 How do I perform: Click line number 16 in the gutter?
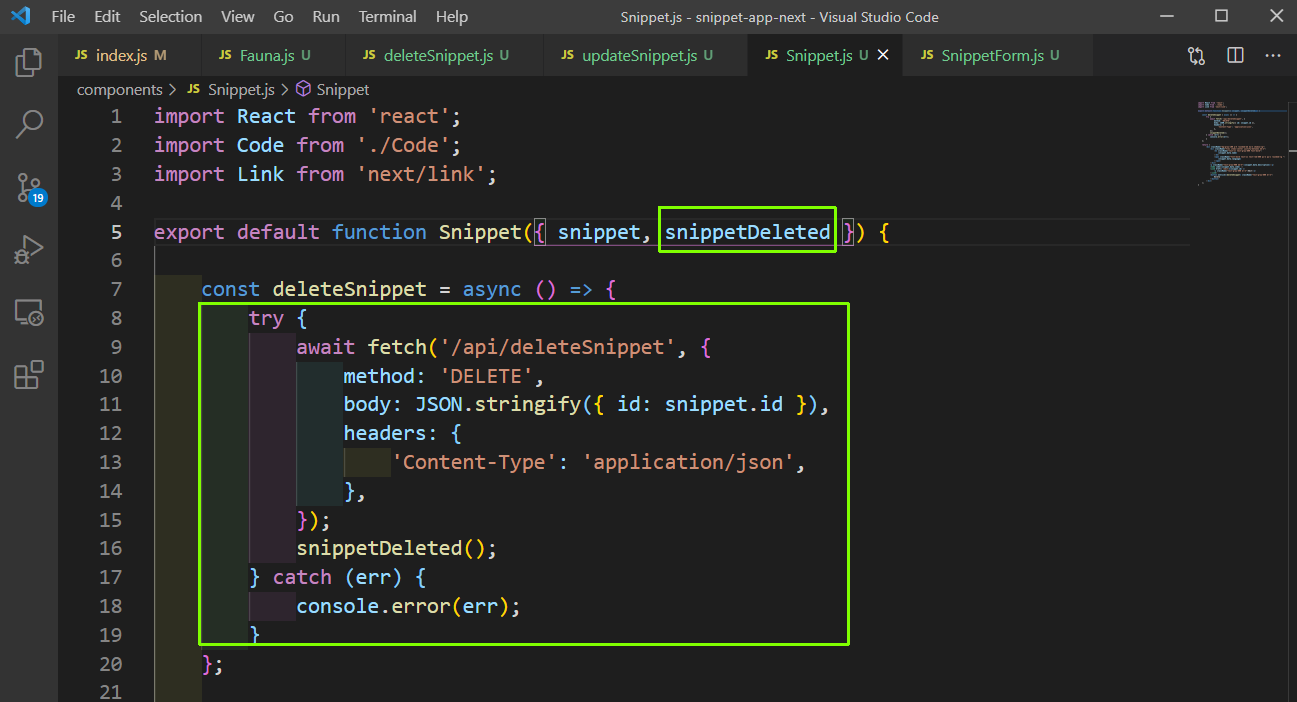coord(111,549)
